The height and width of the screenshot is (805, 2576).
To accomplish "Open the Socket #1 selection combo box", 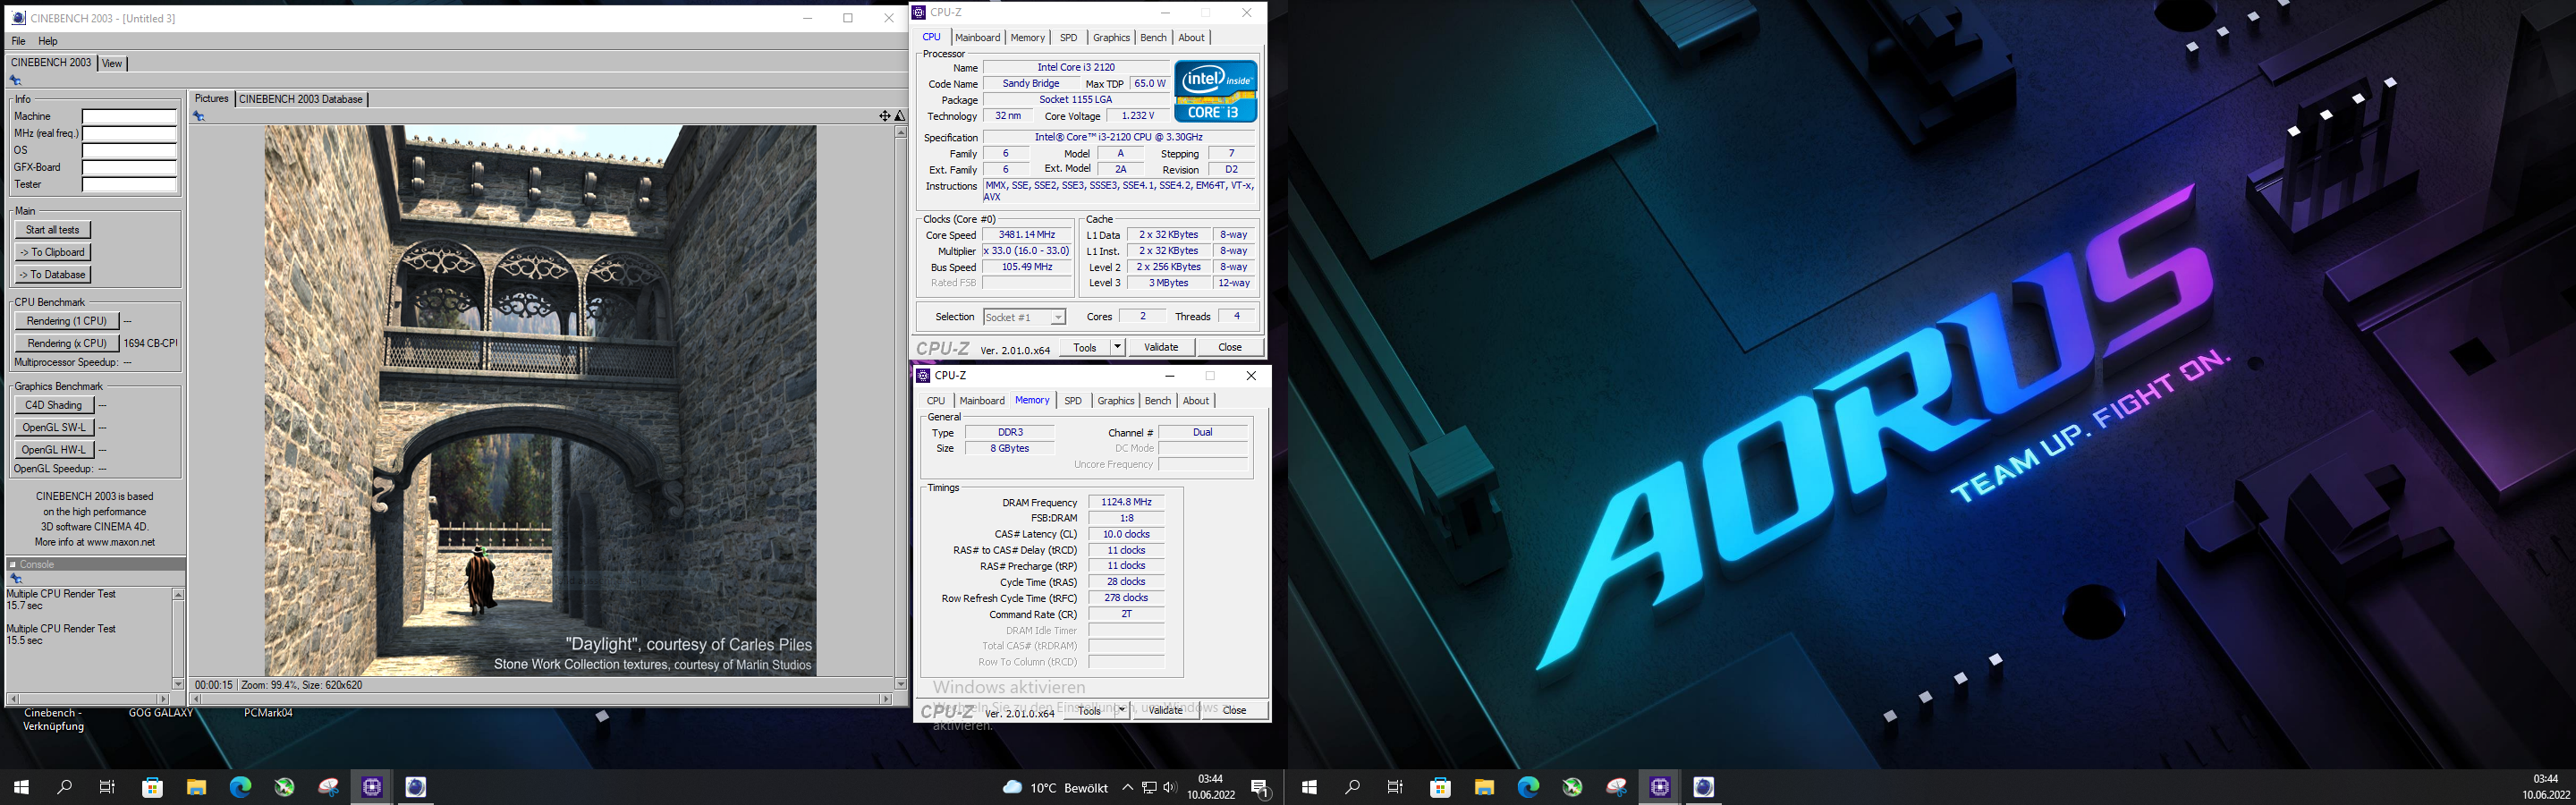I will coord(1024,317).
